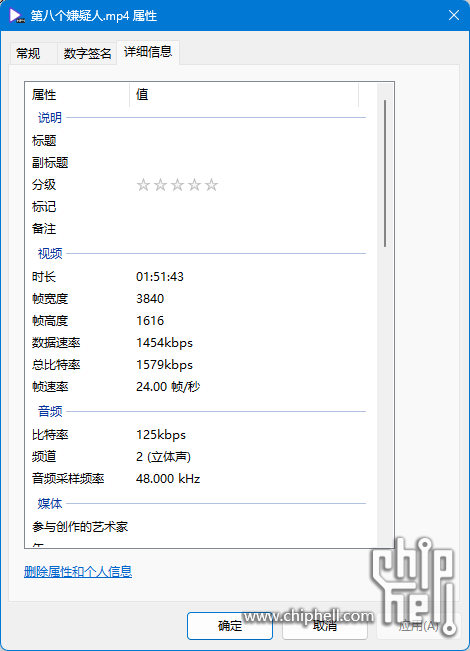Click the 属性 column header
470x651 pixels.
click(x=78, y=95)
